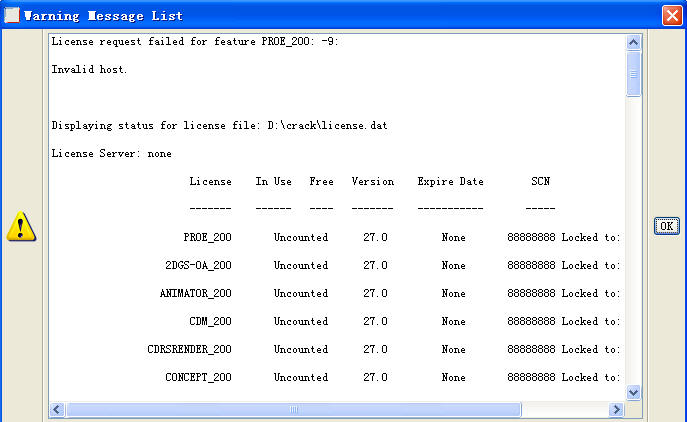Click 'None' expire date in CDM_200 row
Image resolution: width=687 pixels, height=422 pixels.
pos(453,322)
